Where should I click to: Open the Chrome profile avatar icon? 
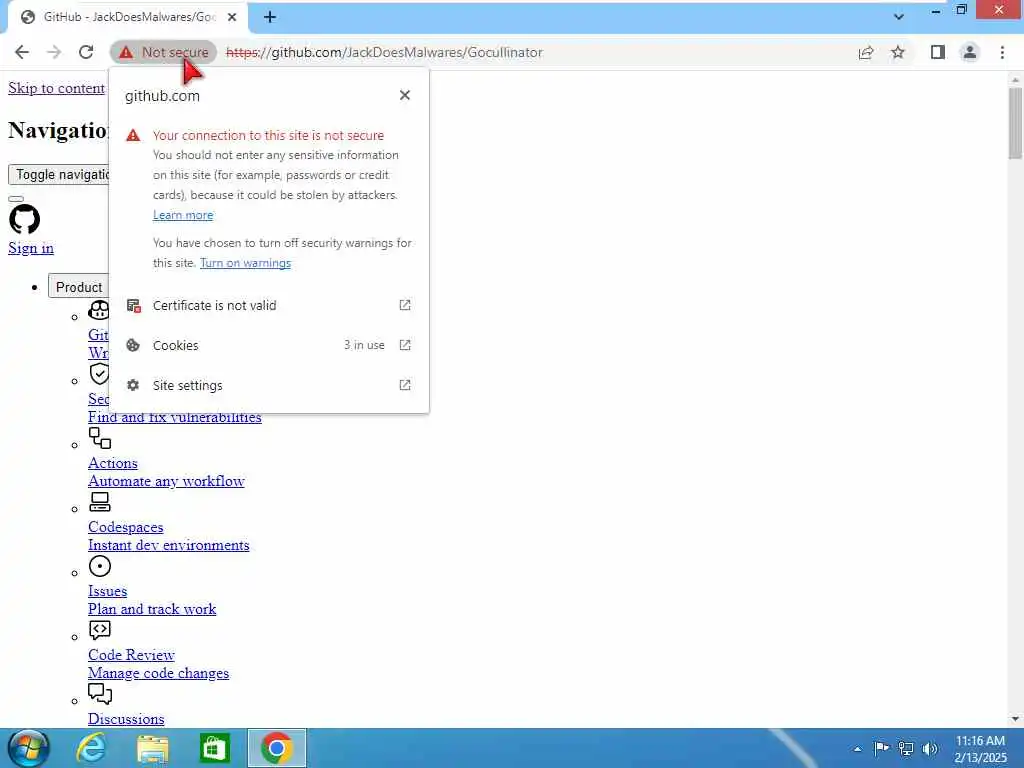pos(970,52)
